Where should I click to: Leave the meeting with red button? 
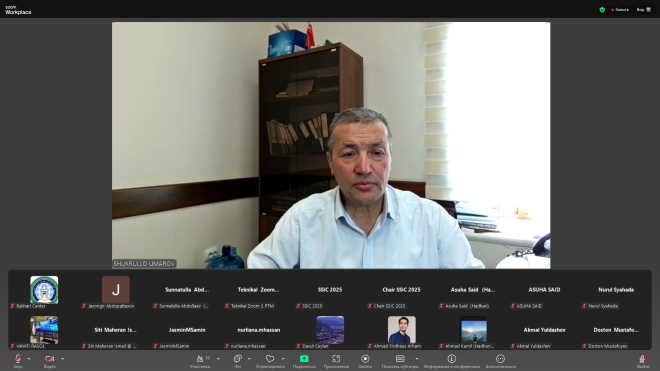click(x=643, y=359)
